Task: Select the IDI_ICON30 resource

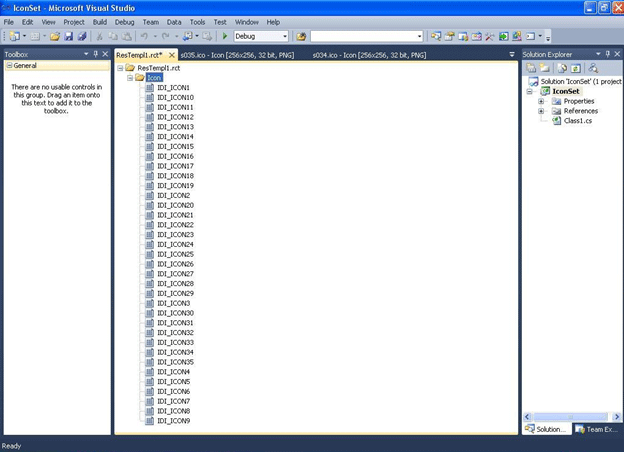Action: 176,313
